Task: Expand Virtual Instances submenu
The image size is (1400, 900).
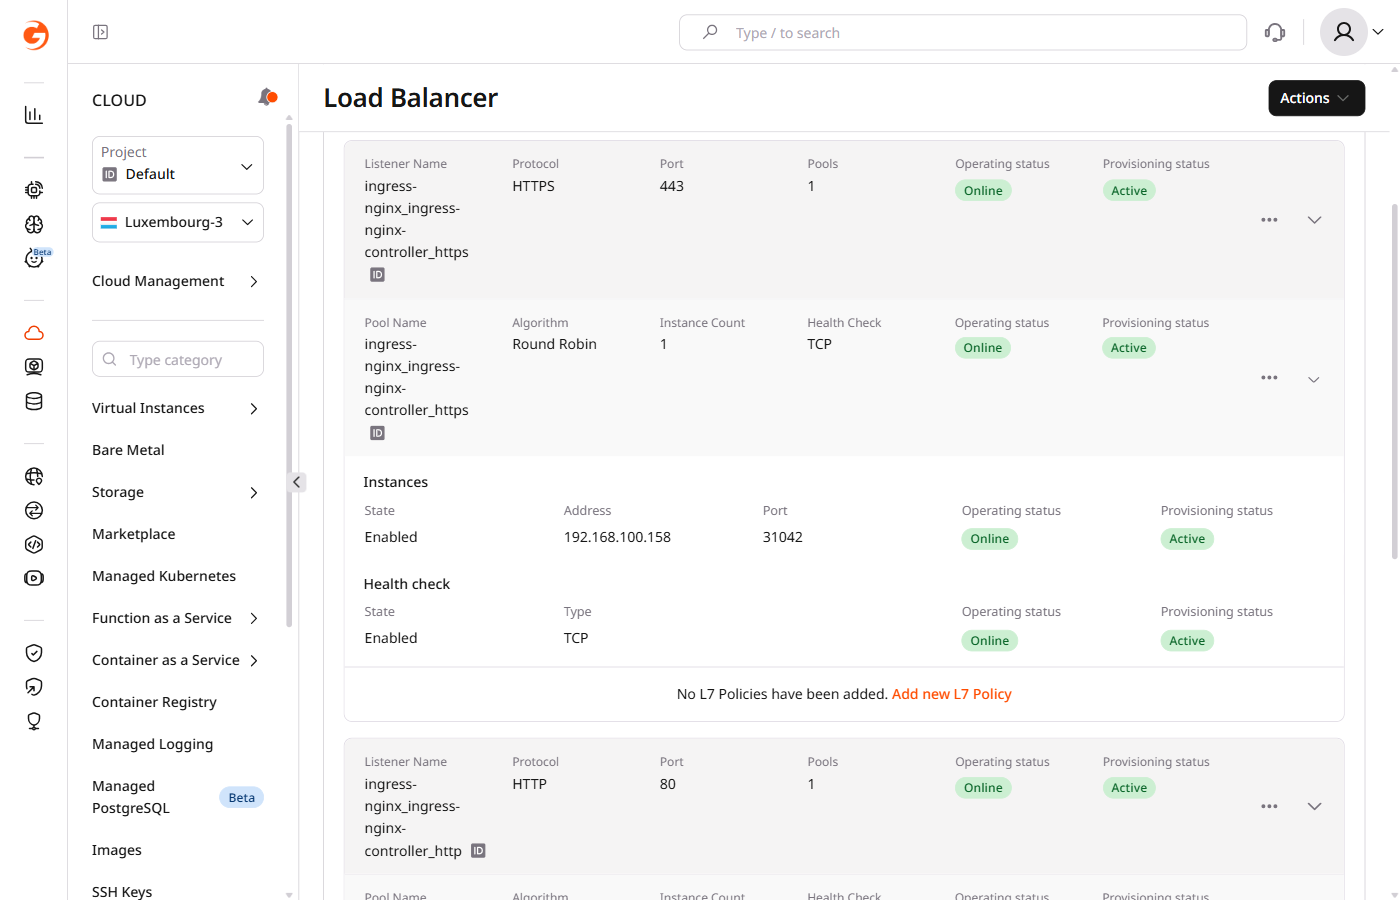Action: click(176, 408)
